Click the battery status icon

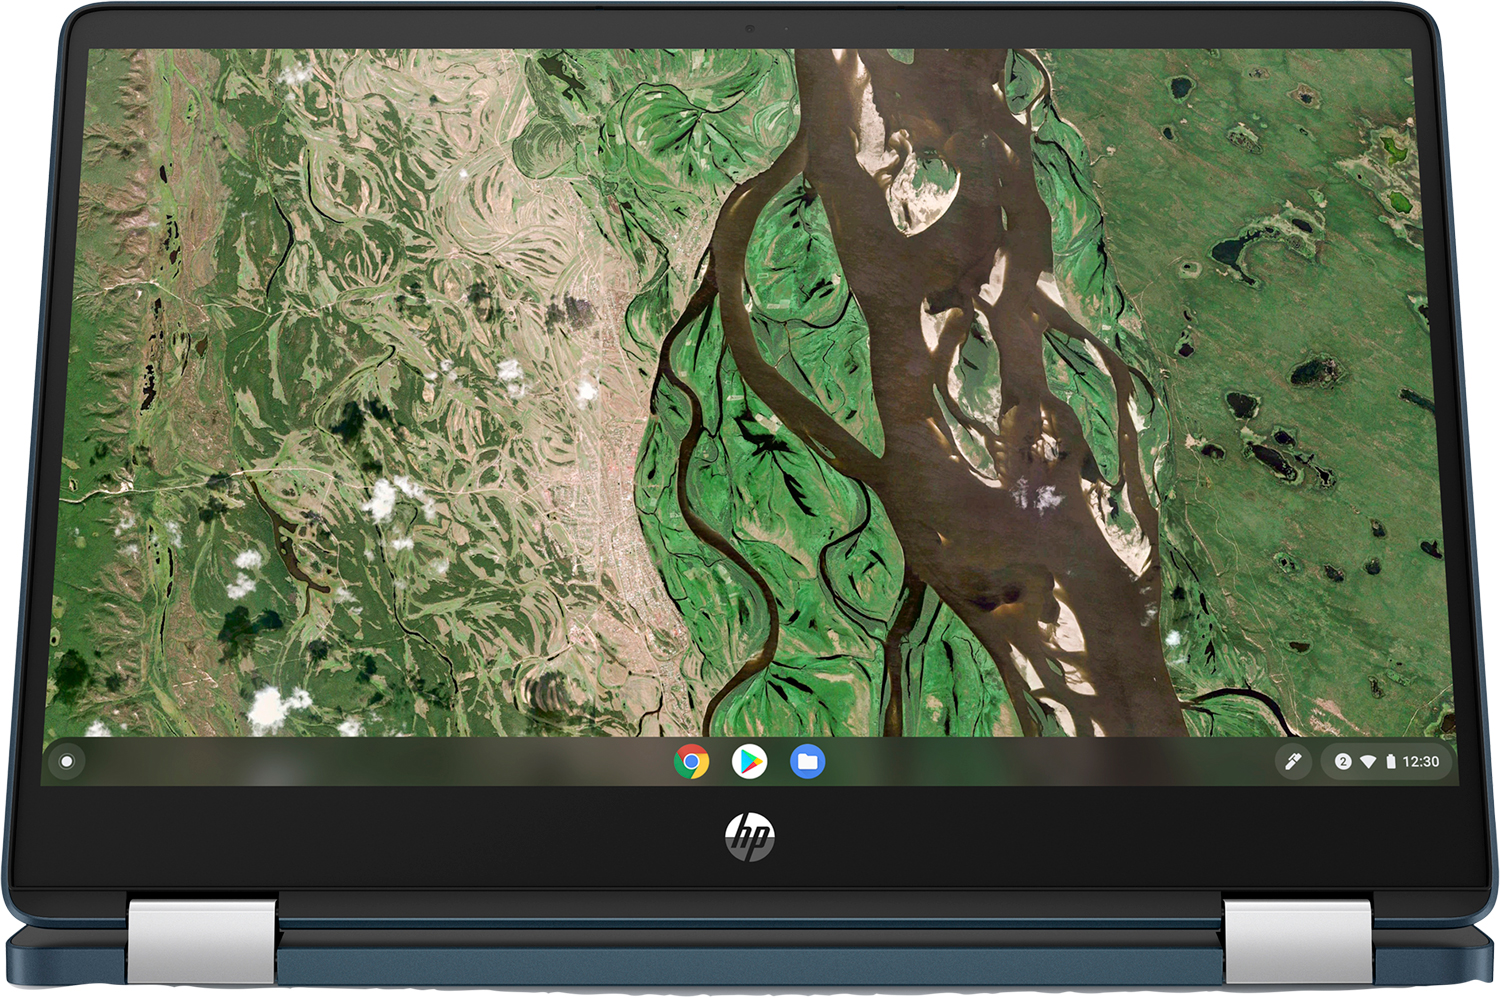click(x=1390, y=762)
